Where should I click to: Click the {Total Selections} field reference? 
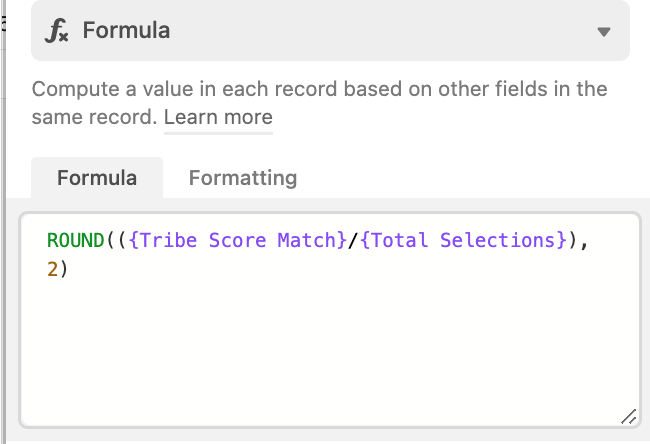[463, 240]
